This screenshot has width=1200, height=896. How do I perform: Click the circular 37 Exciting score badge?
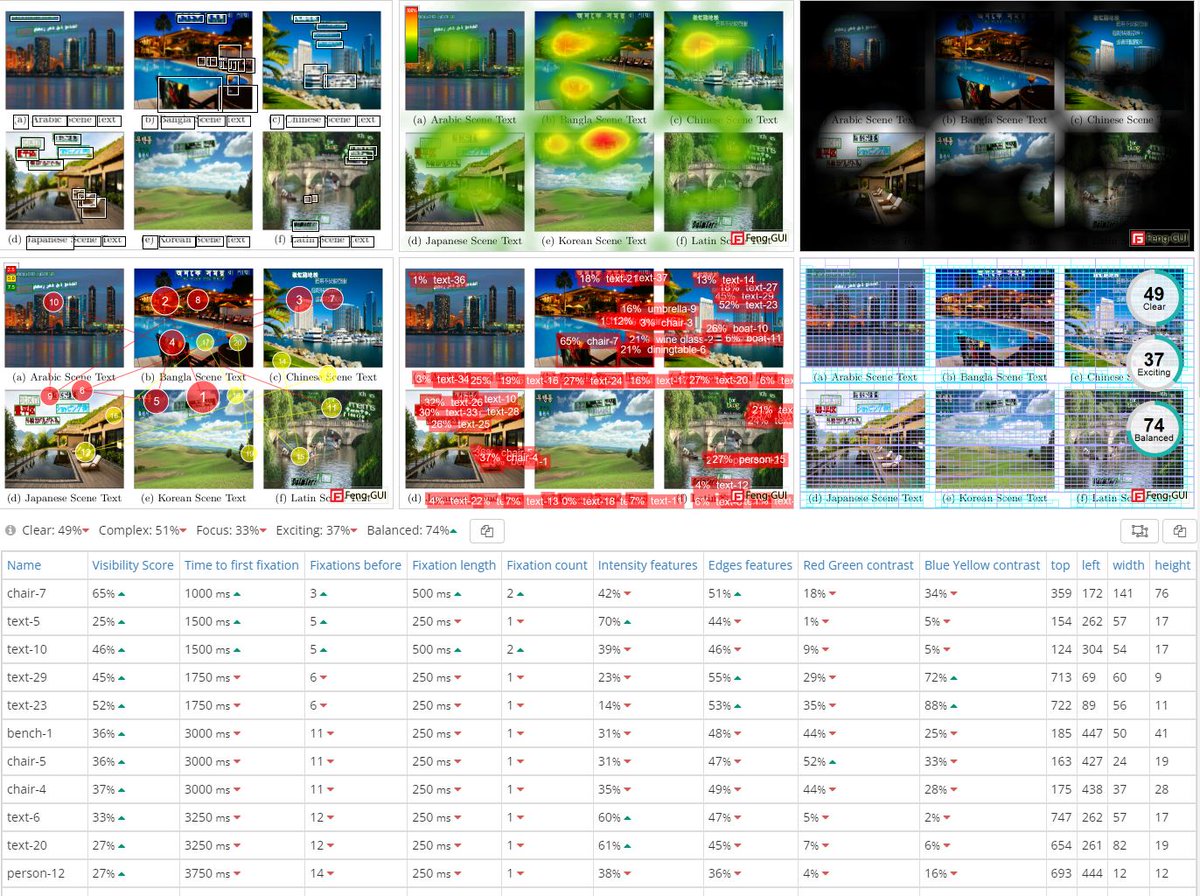1153,365
